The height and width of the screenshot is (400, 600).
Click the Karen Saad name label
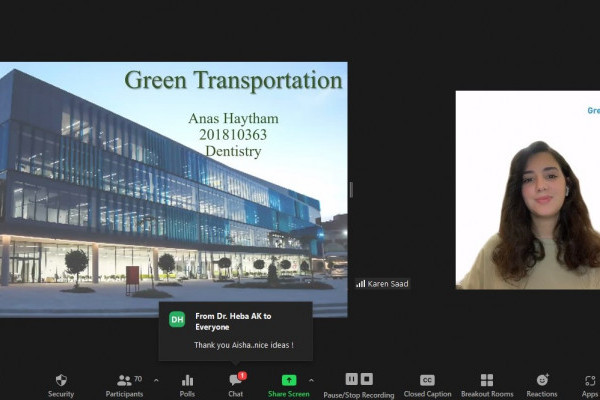[x=387, y=283]
